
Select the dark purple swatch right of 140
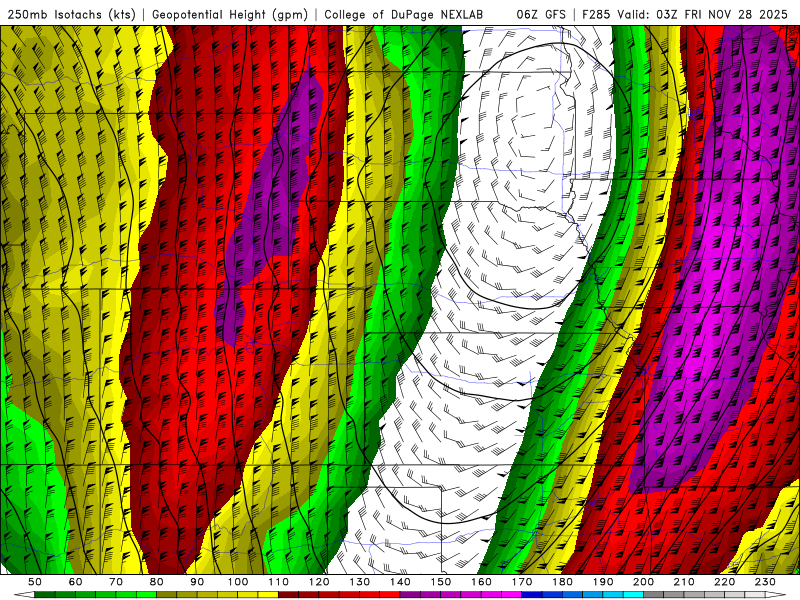(x=410, y=594)
